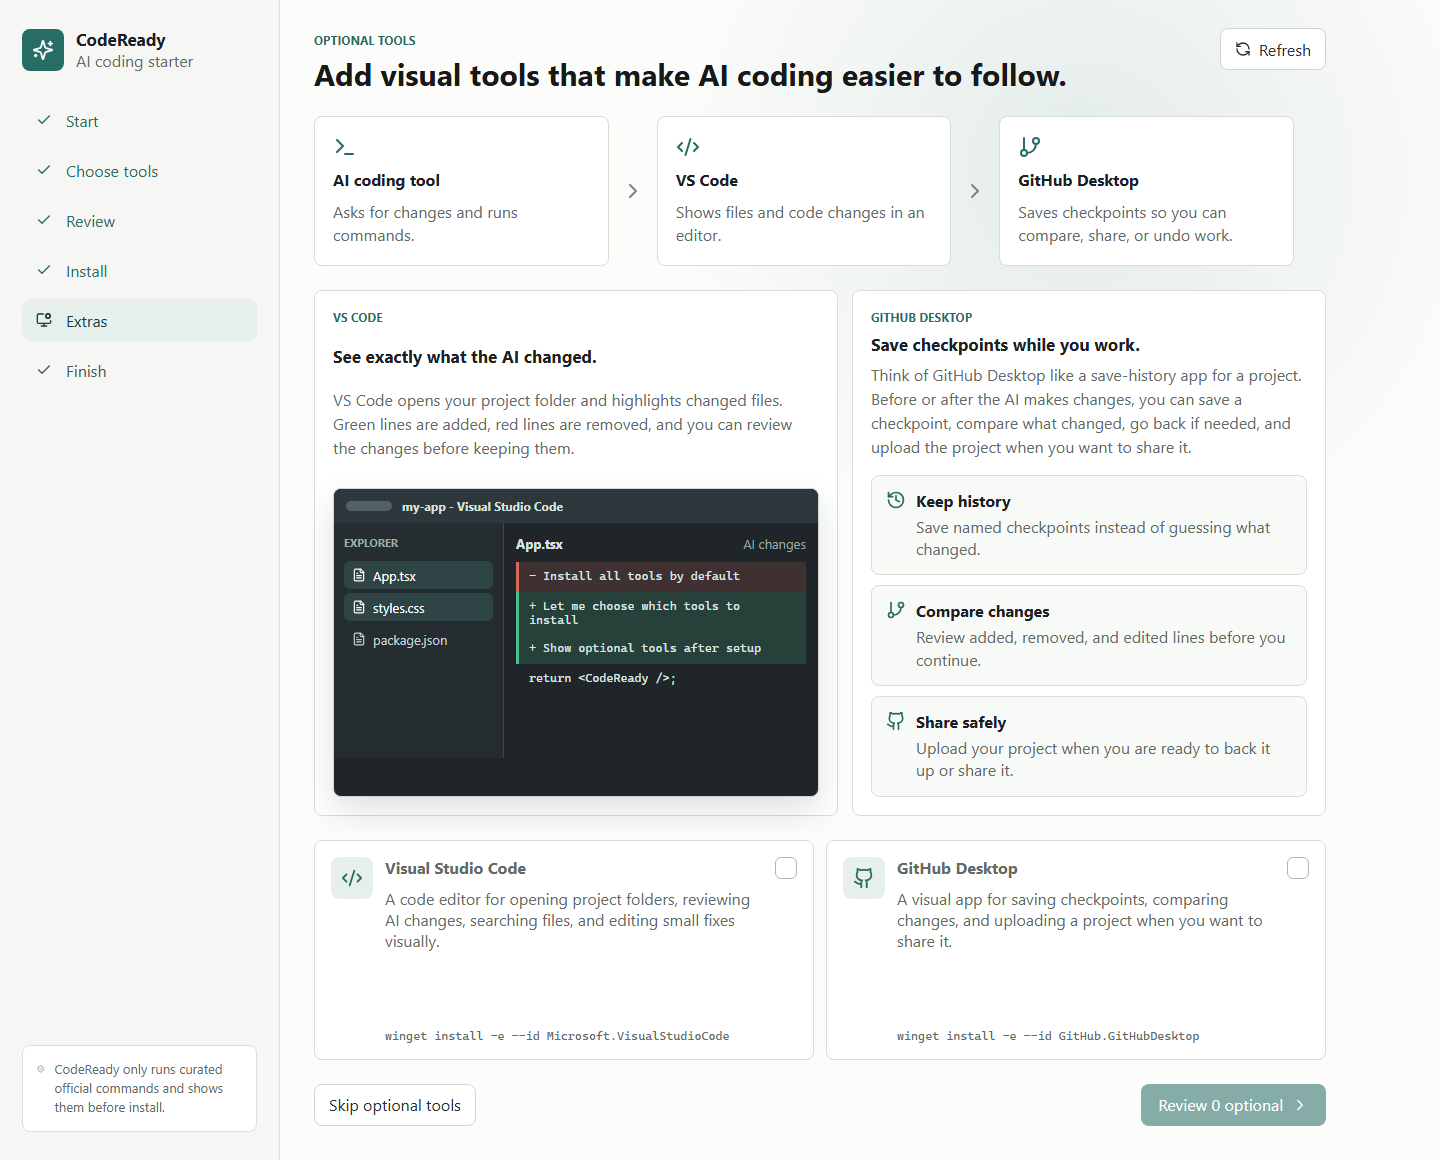
Task: Click the terminal prompt icon in AI coding tool card
Action: click(344, 147)
